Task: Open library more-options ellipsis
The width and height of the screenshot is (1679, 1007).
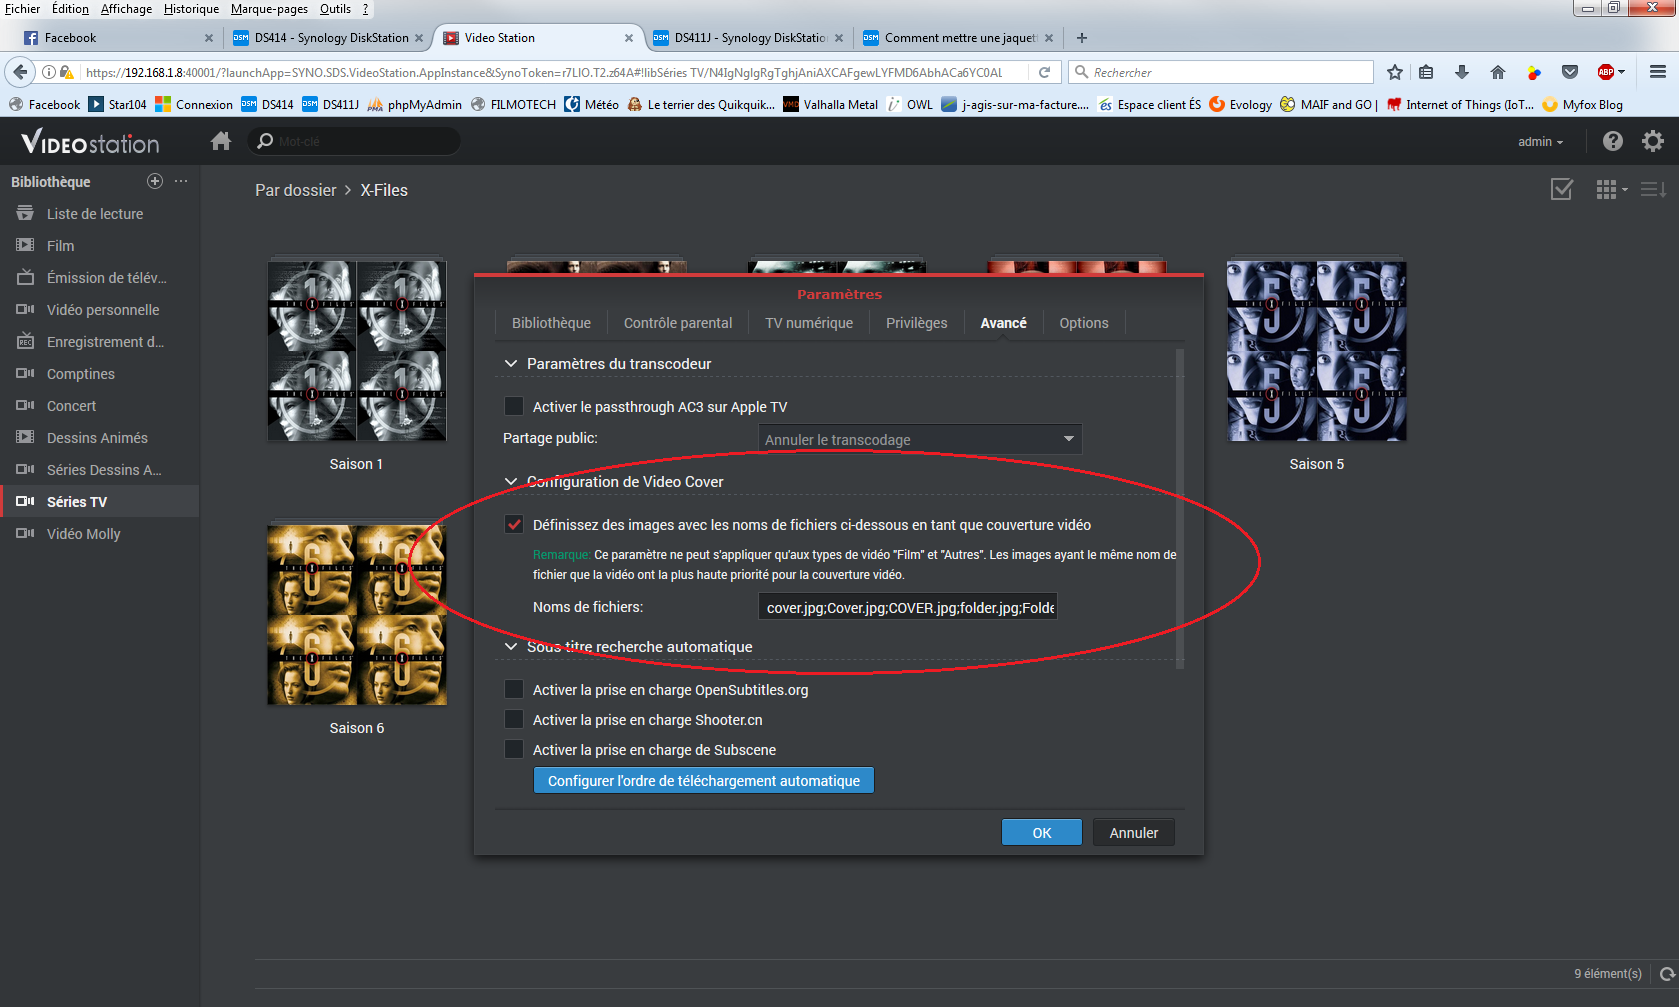Action: pos(181,181)
